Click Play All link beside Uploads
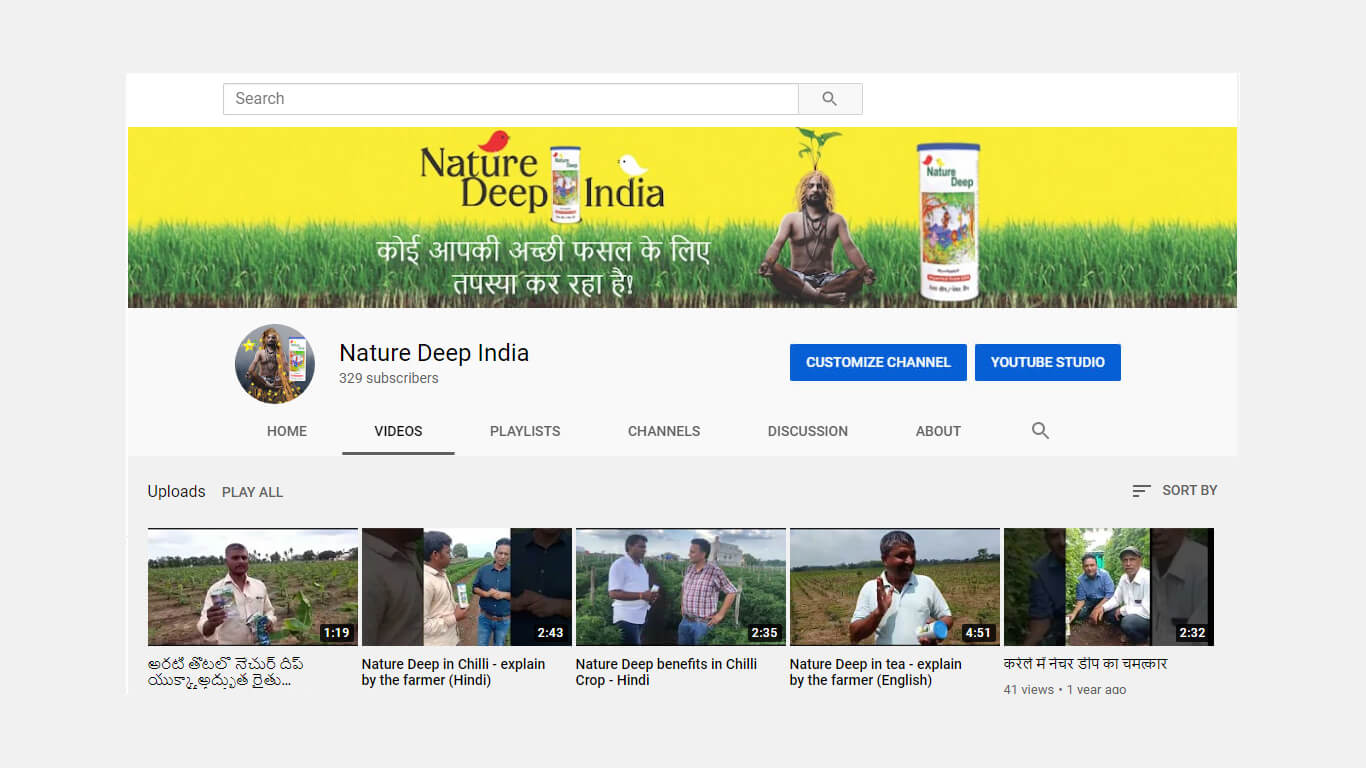The height and width of the screenshot is (768, 1366). tap(252, 492)
